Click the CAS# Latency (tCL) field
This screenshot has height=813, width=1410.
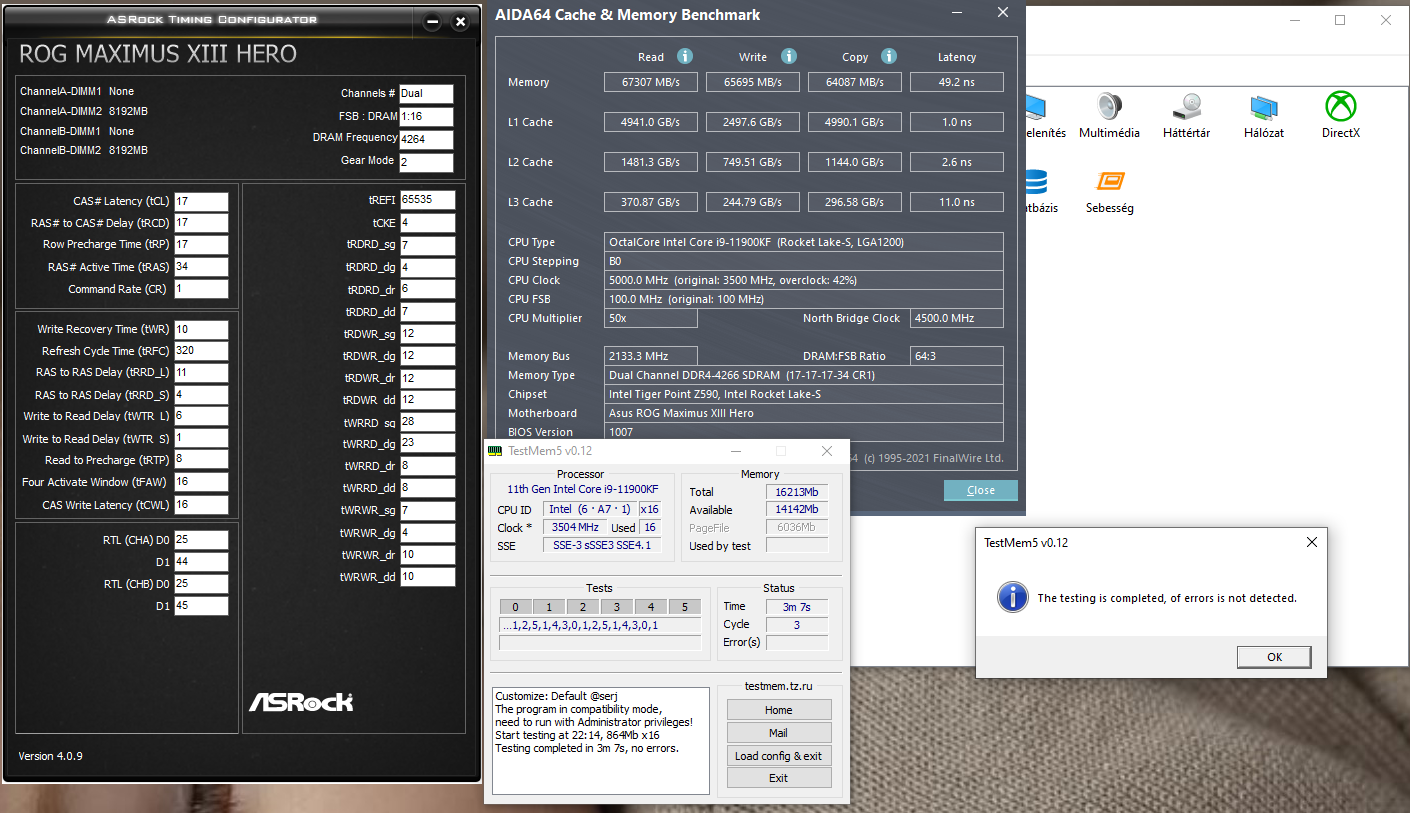tap(201, 201)
